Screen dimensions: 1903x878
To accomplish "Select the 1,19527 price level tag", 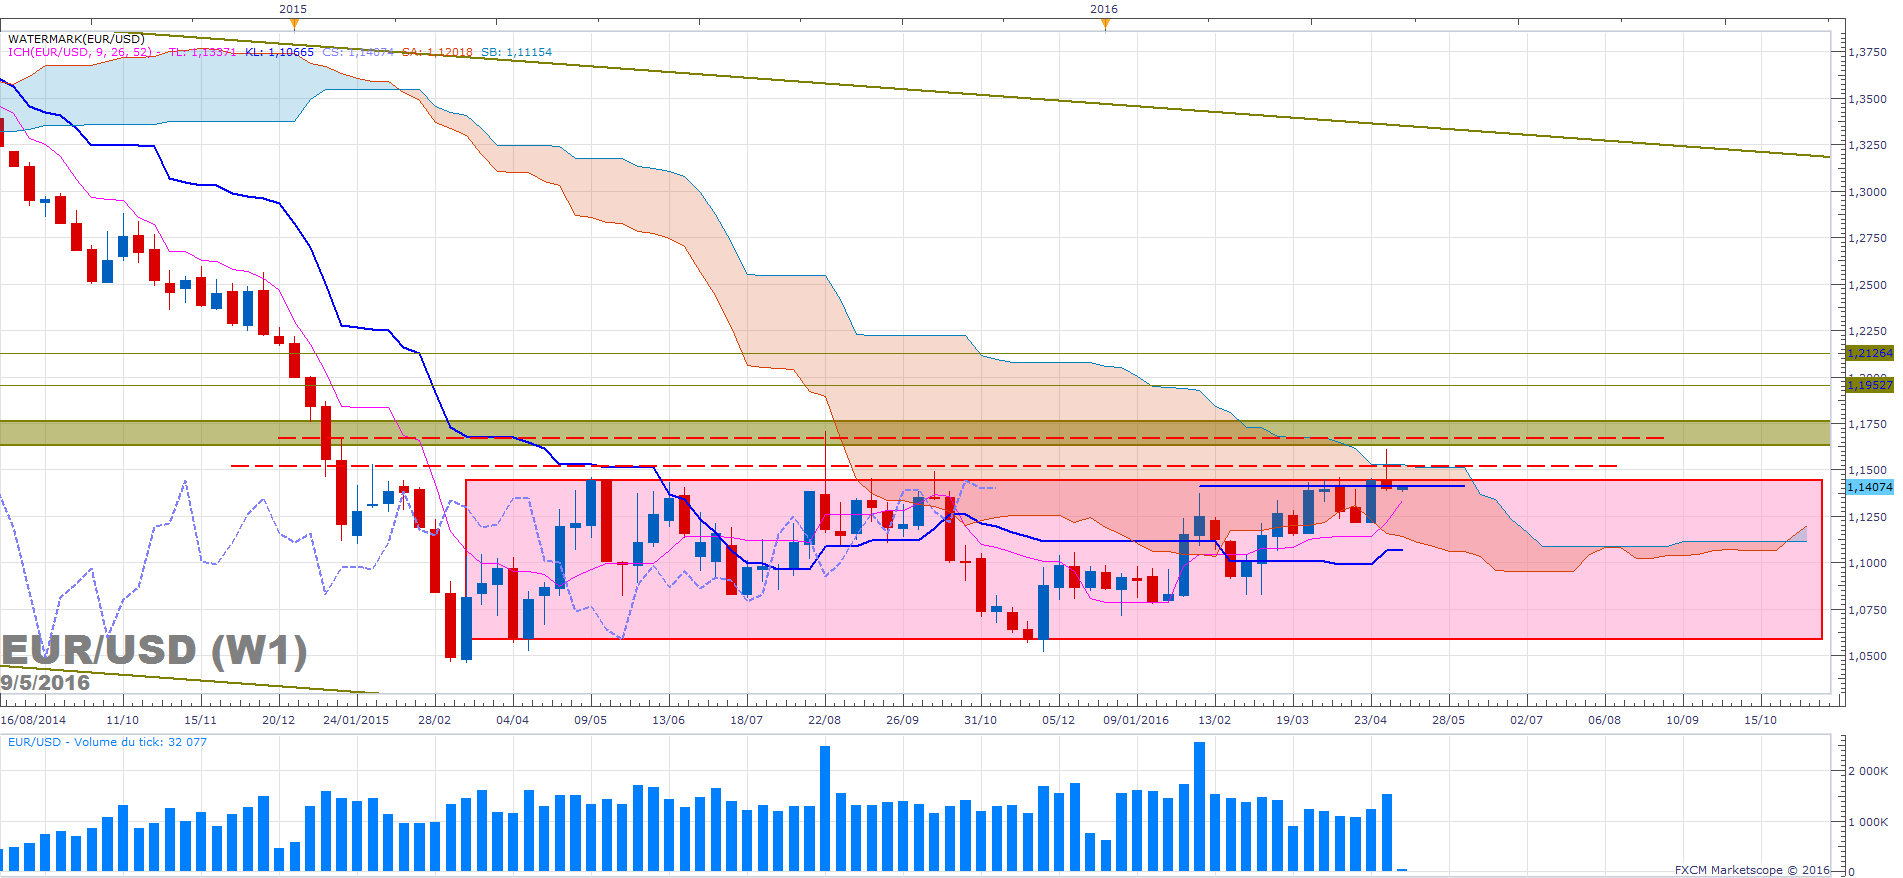I will click(1868, 385).
